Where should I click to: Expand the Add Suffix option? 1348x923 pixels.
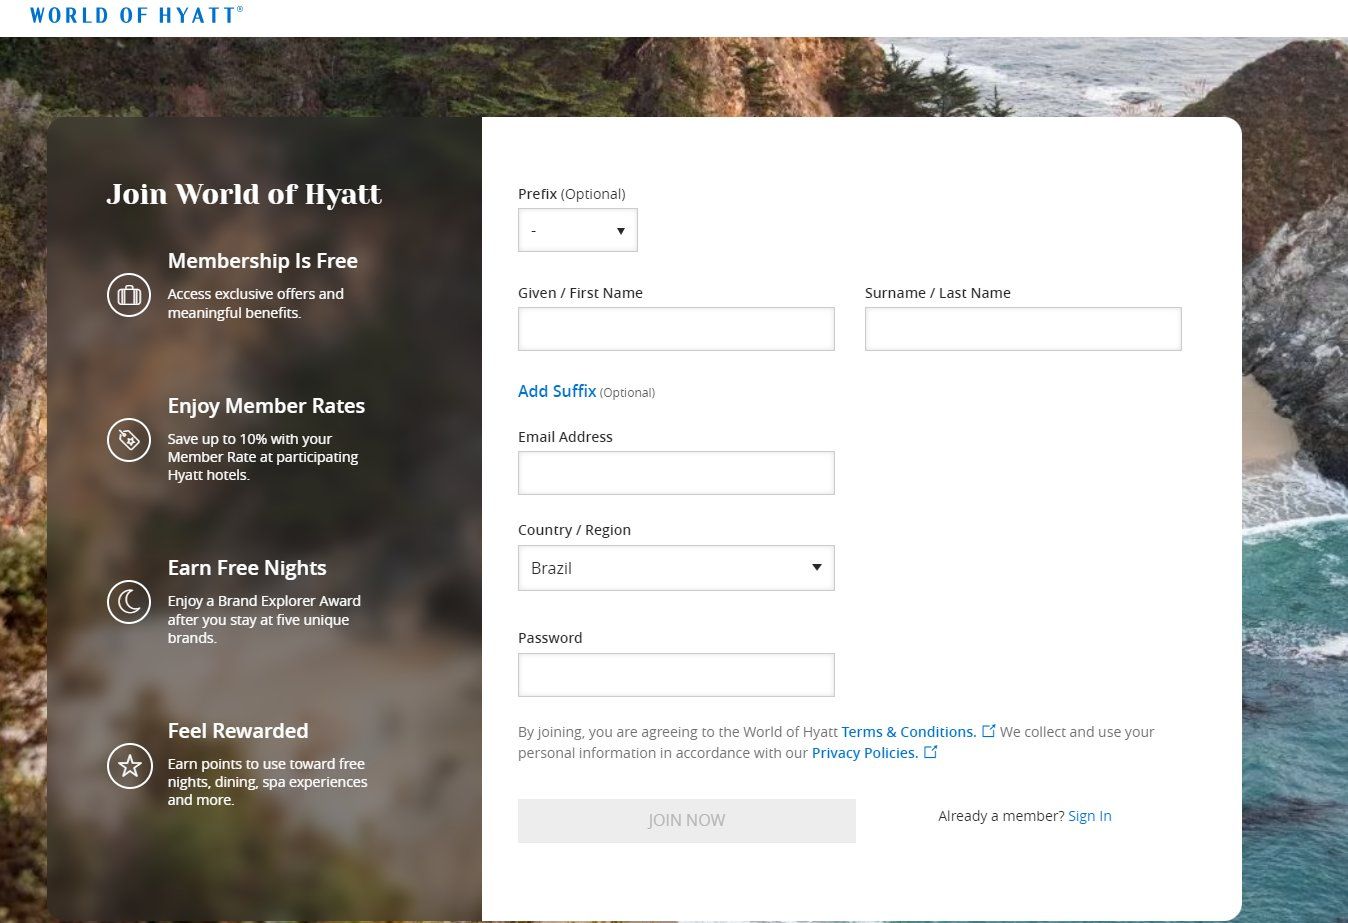point(557,391)
